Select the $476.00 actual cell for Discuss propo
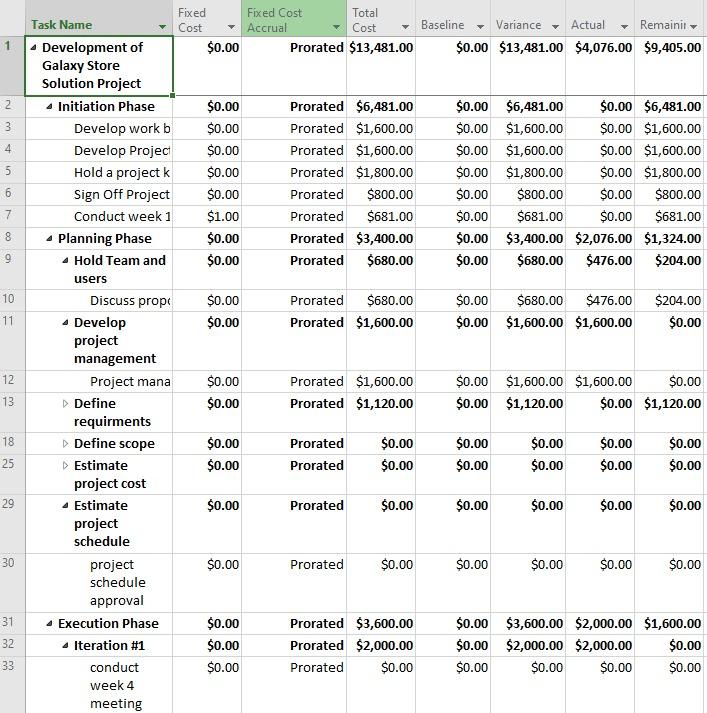 (600, 301)
